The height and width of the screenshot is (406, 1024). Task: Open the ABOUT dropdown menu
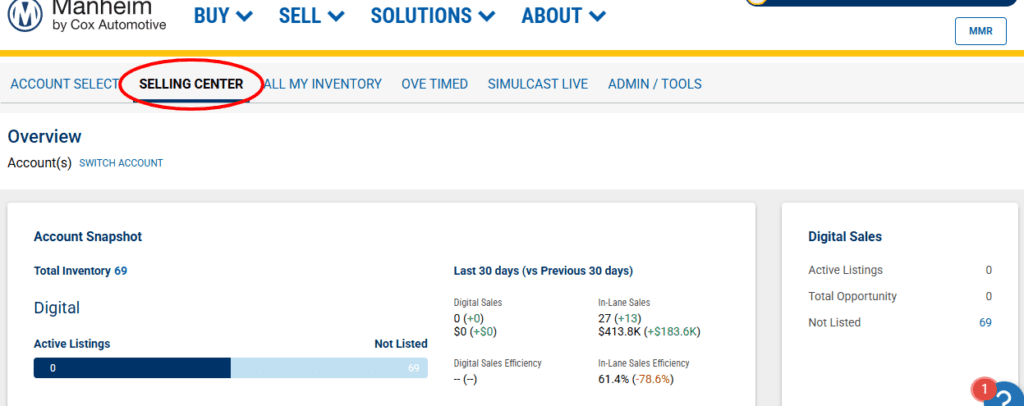click(x=564, y=16)
